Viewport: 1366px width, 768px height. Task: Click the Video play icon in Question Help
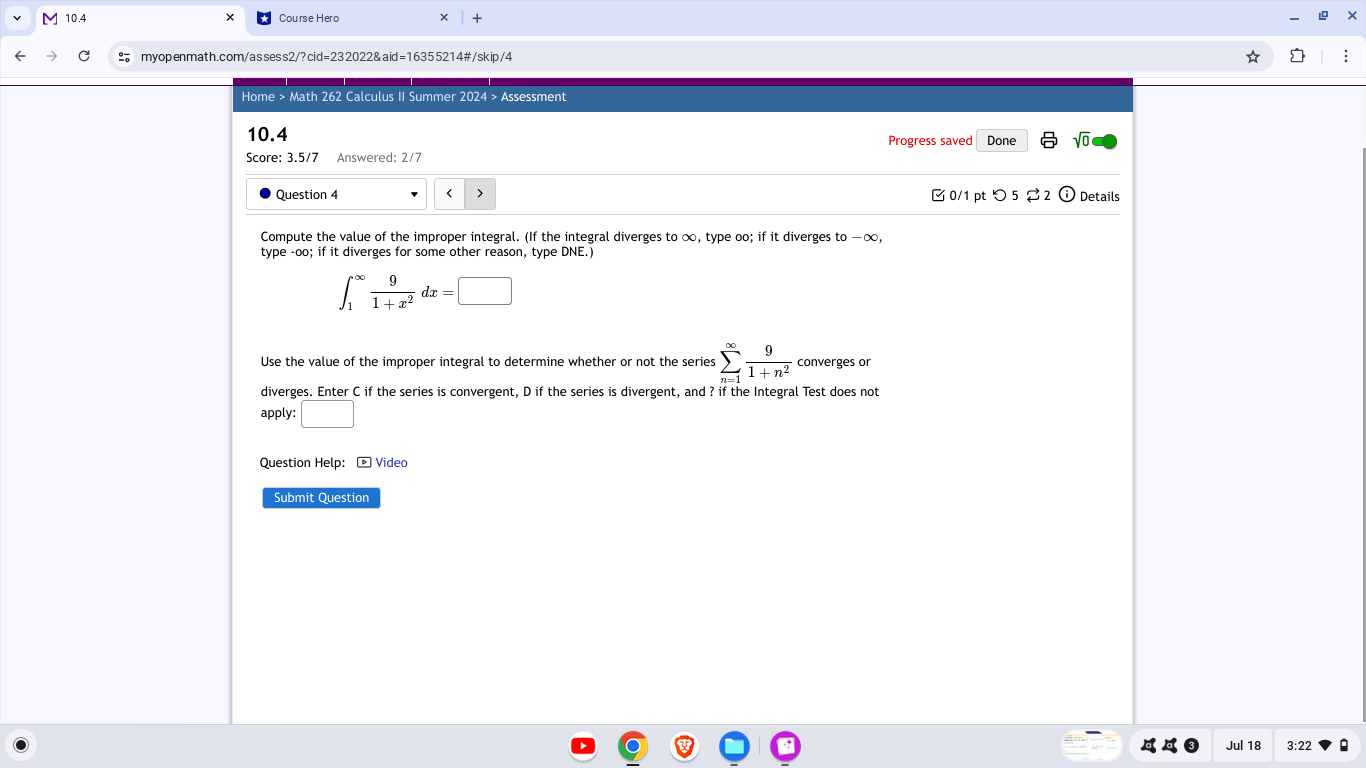362,462
